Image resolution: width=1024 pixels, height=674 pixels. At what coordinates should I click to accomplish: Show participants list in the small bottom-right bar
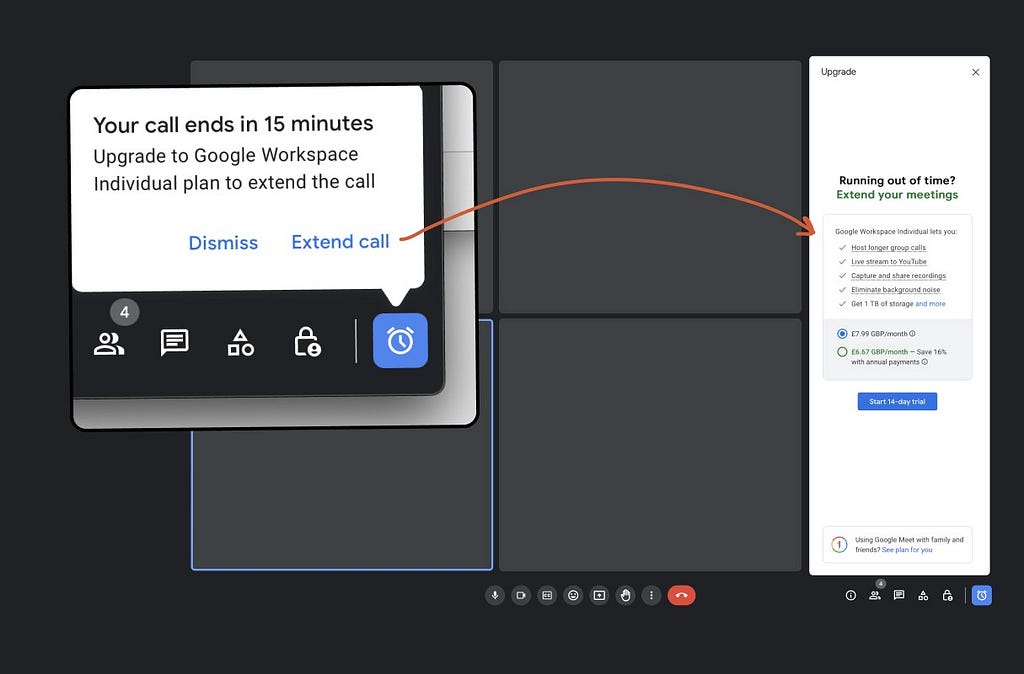coord(875,595)
